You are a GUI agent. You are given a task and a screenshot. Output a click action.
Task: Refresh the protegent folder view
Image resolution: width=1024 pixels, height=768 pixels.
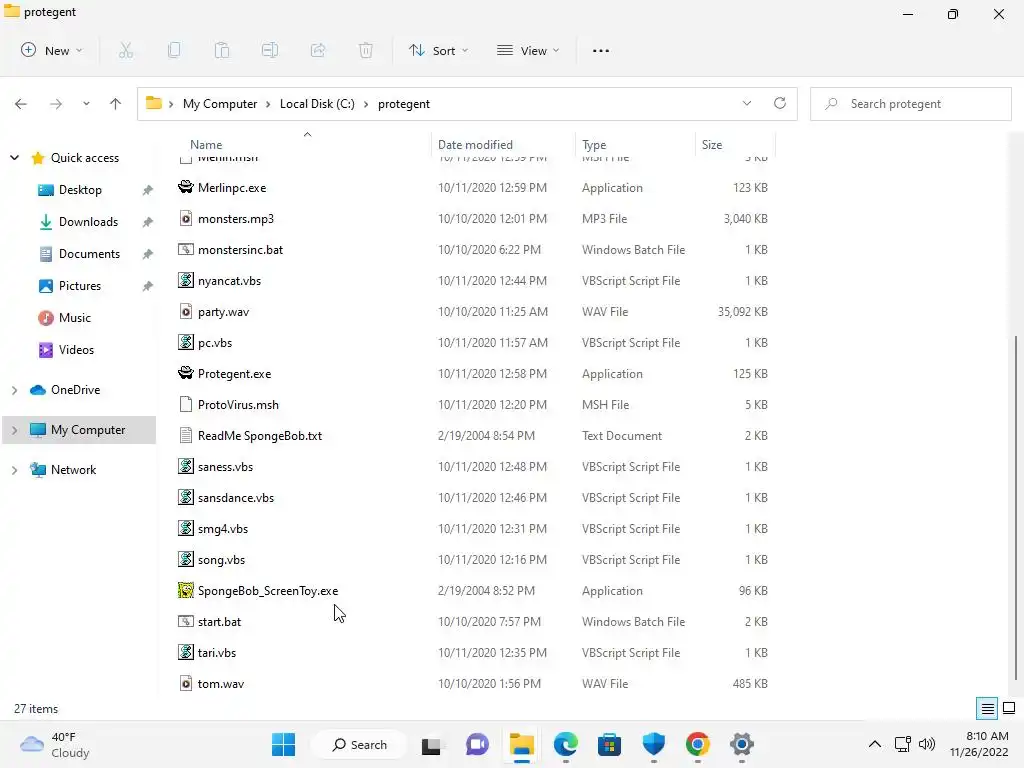click(780, 103)
